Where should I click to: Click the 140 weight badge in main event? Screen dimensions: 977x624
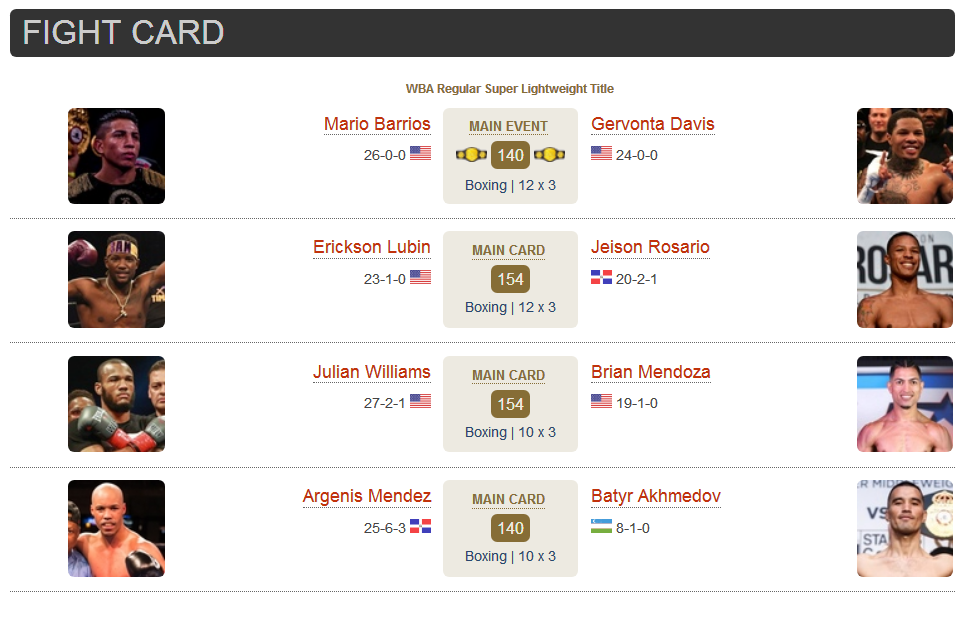click(x=510, y=155)
